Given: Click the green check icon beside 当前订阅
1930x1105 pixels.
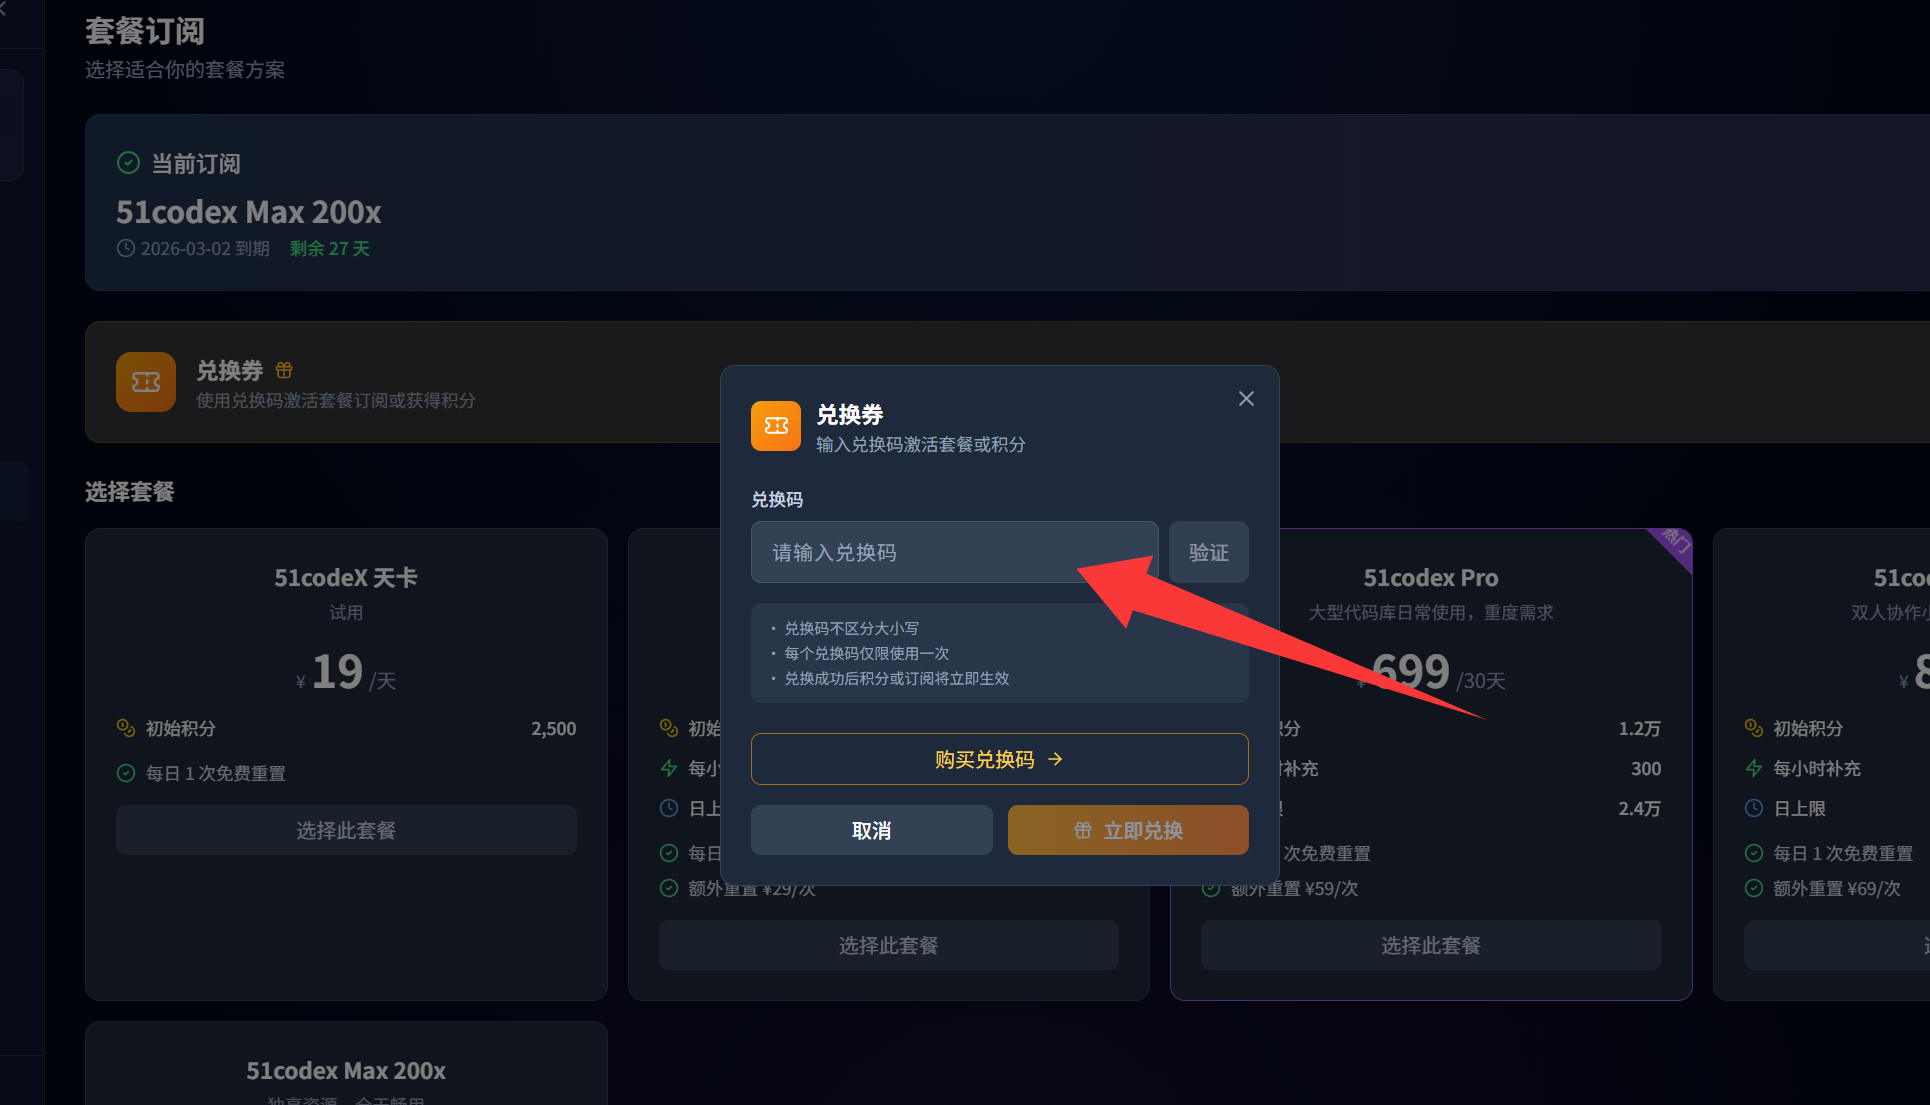Looking at the screenshot, I should 128,163.
